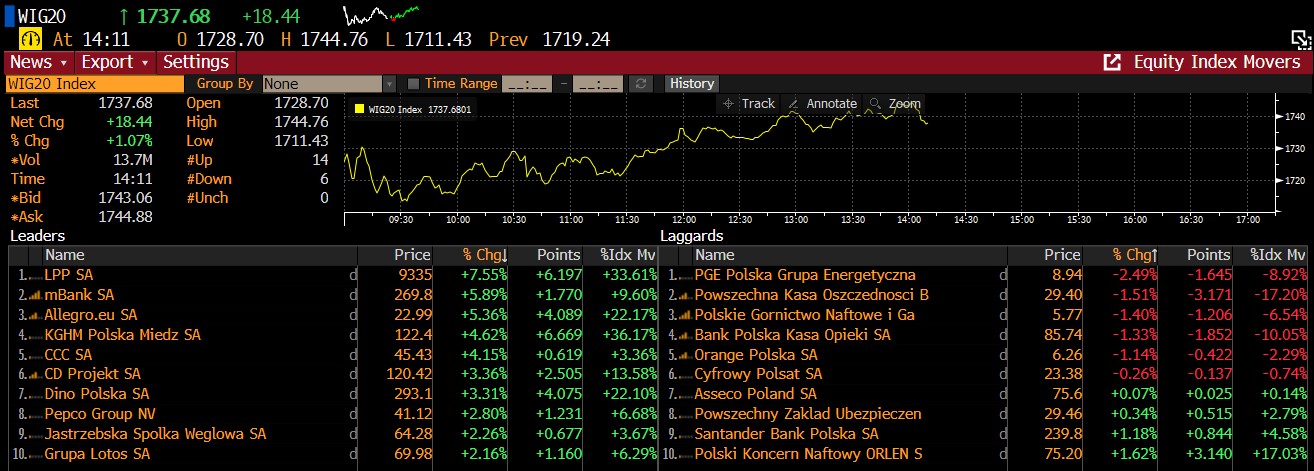Click Equity Index Movers title link
1314x471 pixels.
tap(1216, 62)
